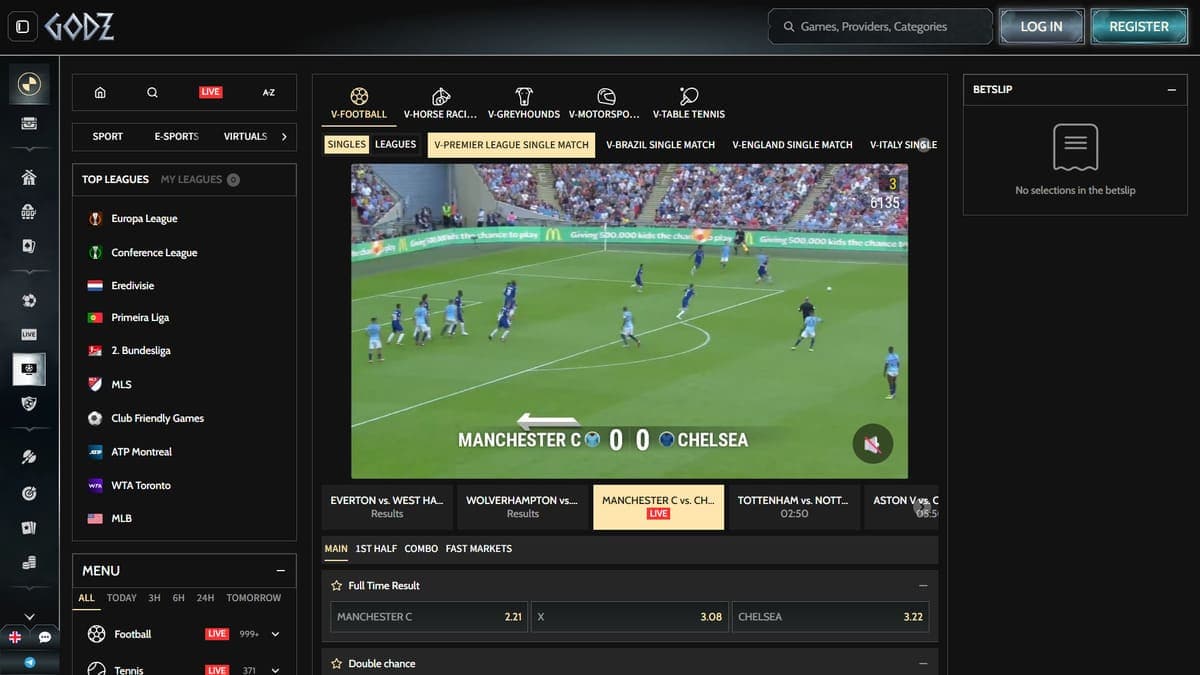Favorite the Full Time Result market star

(x=337, y=586)
